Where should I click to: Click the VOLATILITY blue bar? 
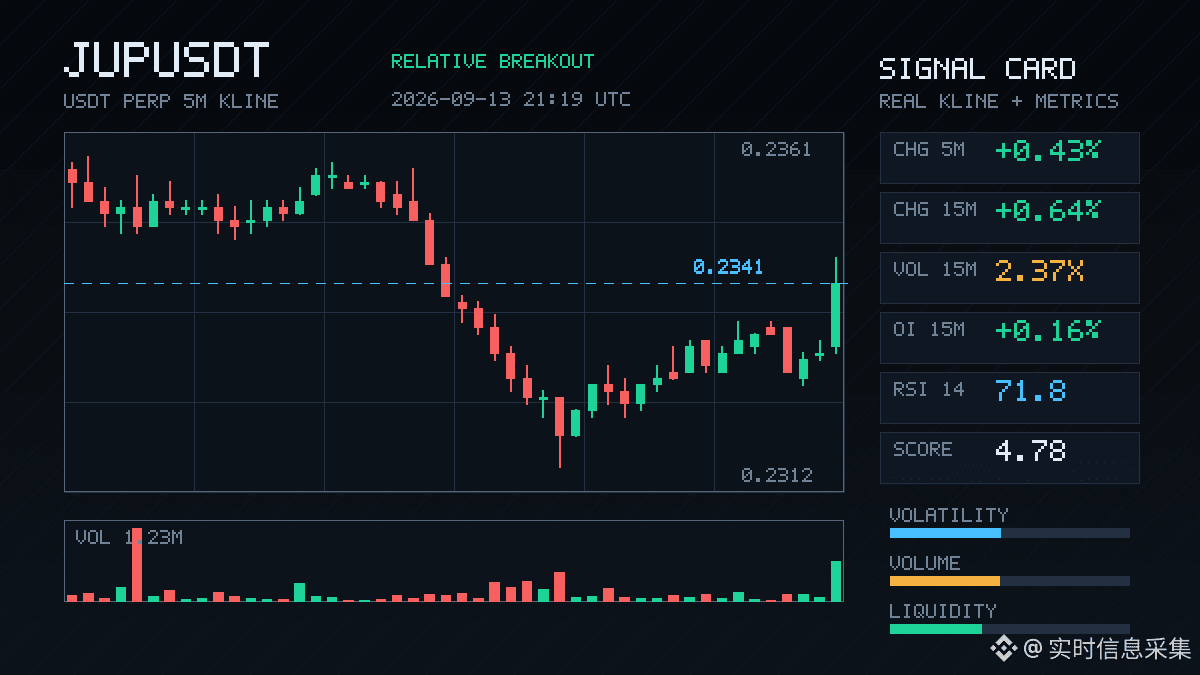[x=945, y=533]
